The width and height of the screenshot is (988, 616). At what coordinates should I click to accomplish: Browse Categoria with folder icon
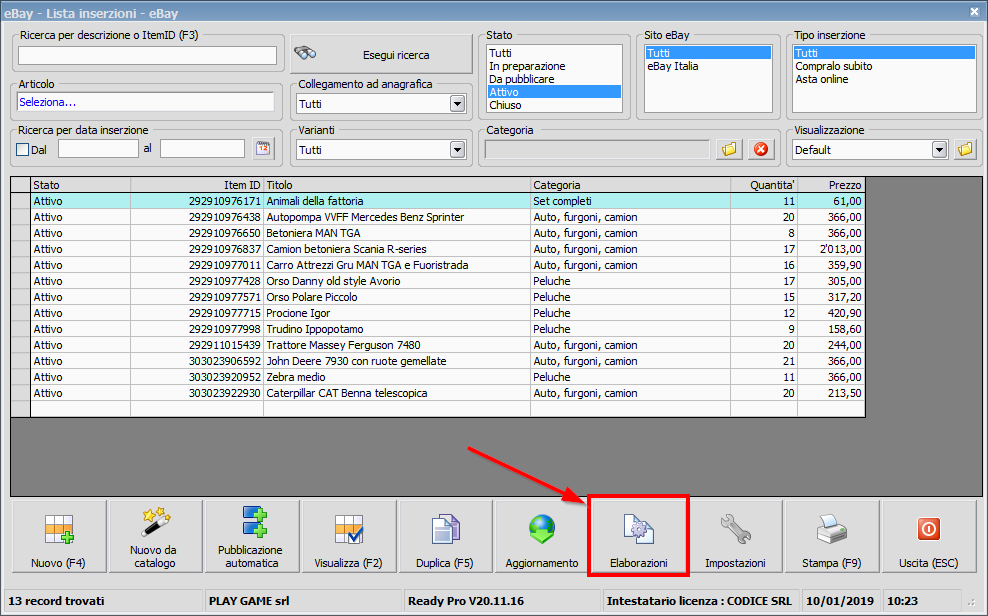729,149
